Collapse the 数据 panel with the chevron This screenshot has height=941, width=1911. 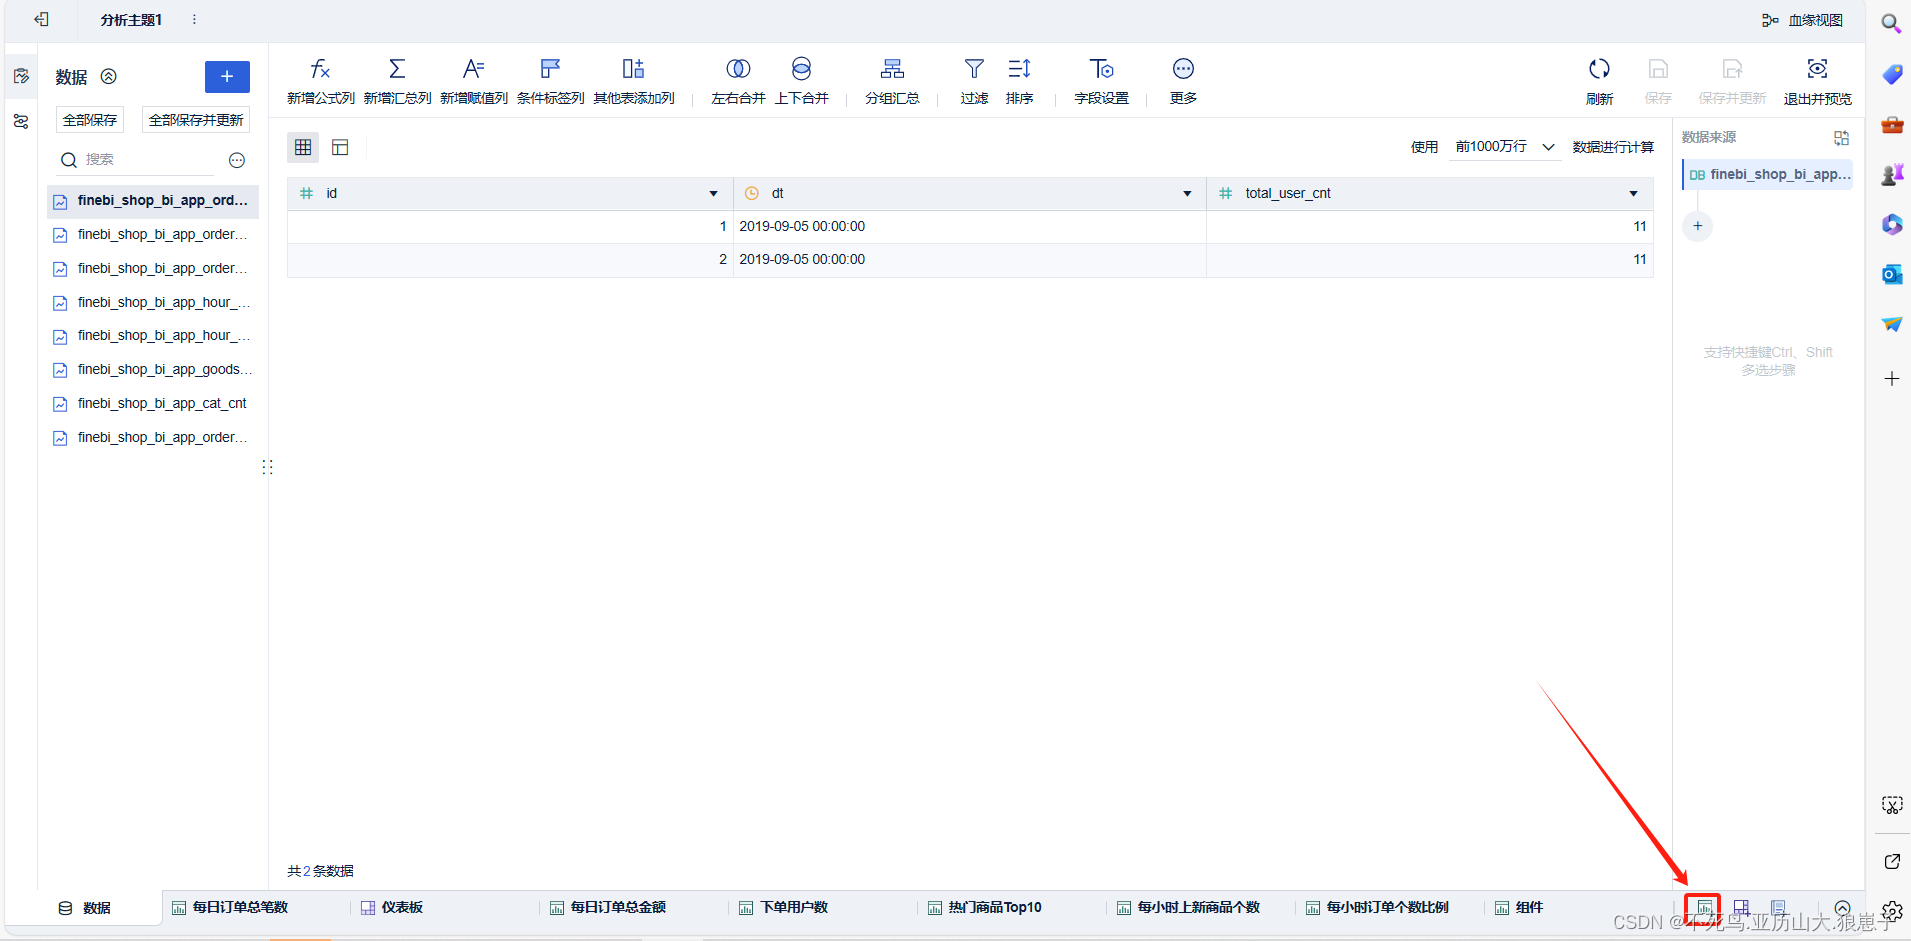pyautogui.click(x=109, y=76)
